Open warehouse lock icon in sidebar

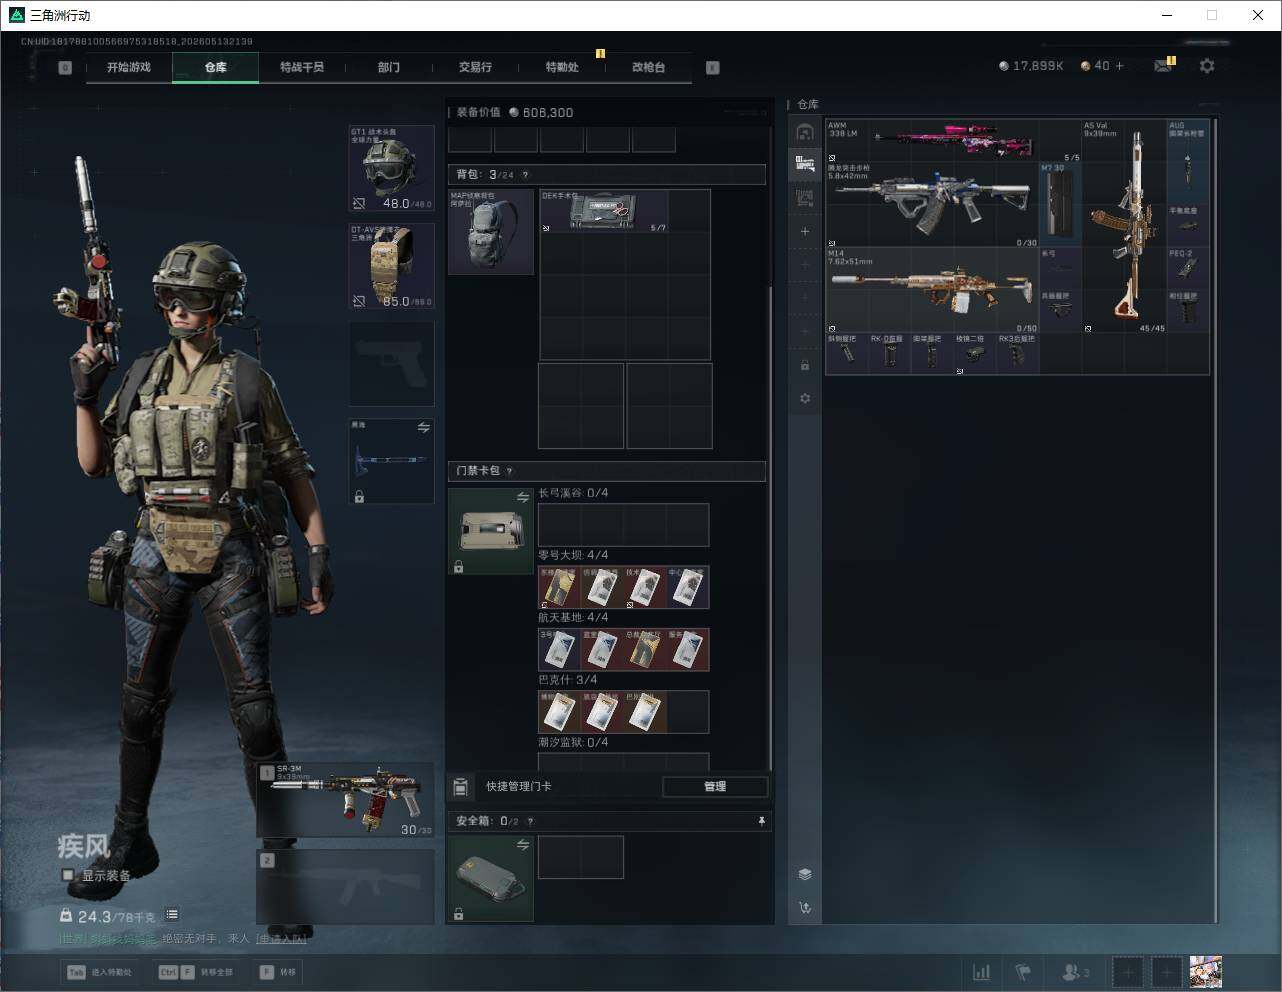tap(805, 365)
